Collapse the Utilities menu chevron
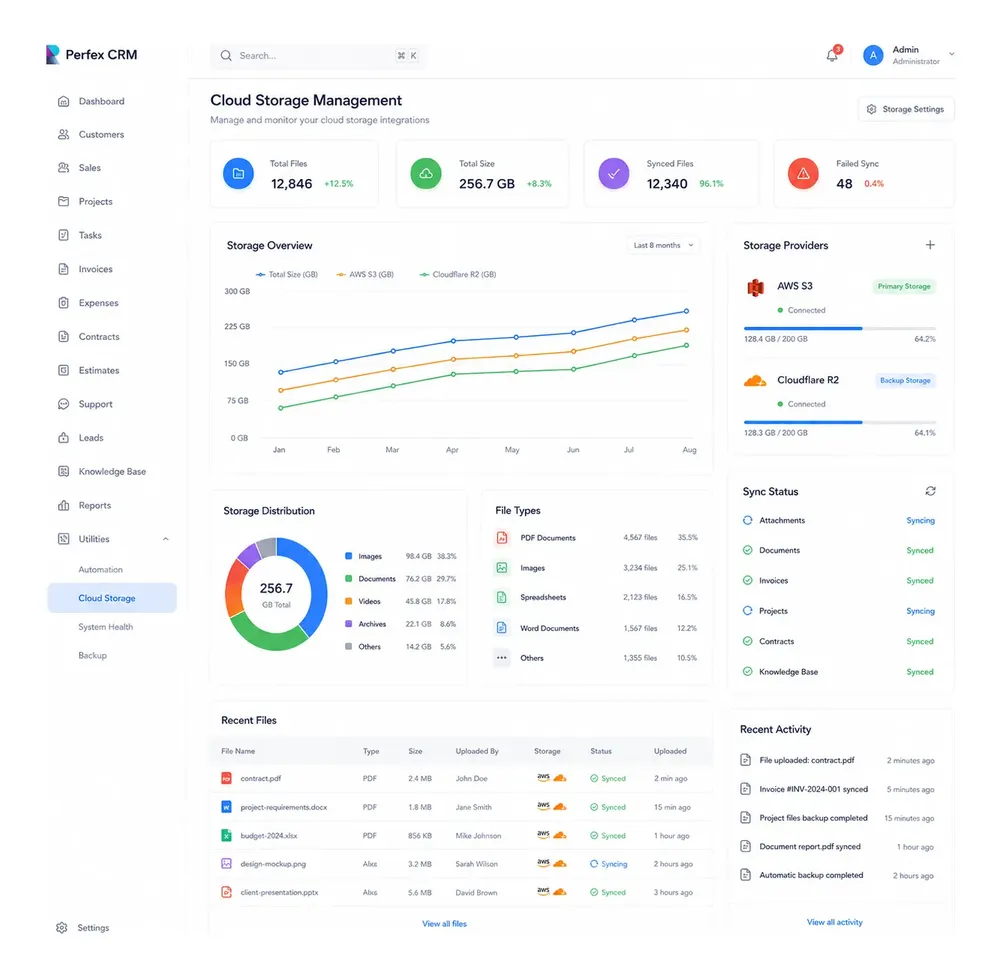Screen dimensions: 1000x978 click(166, 539)
